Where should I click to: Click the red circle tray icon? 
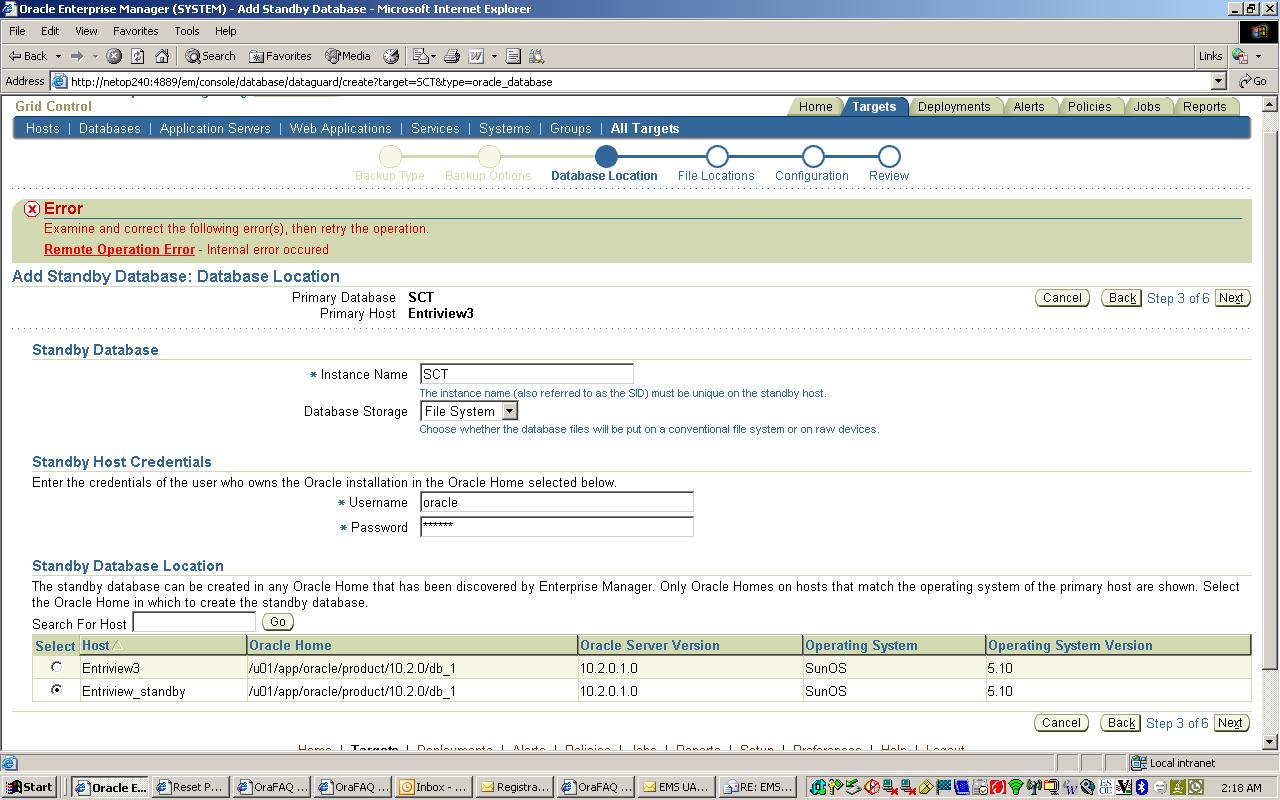click(x=998, y=787)
